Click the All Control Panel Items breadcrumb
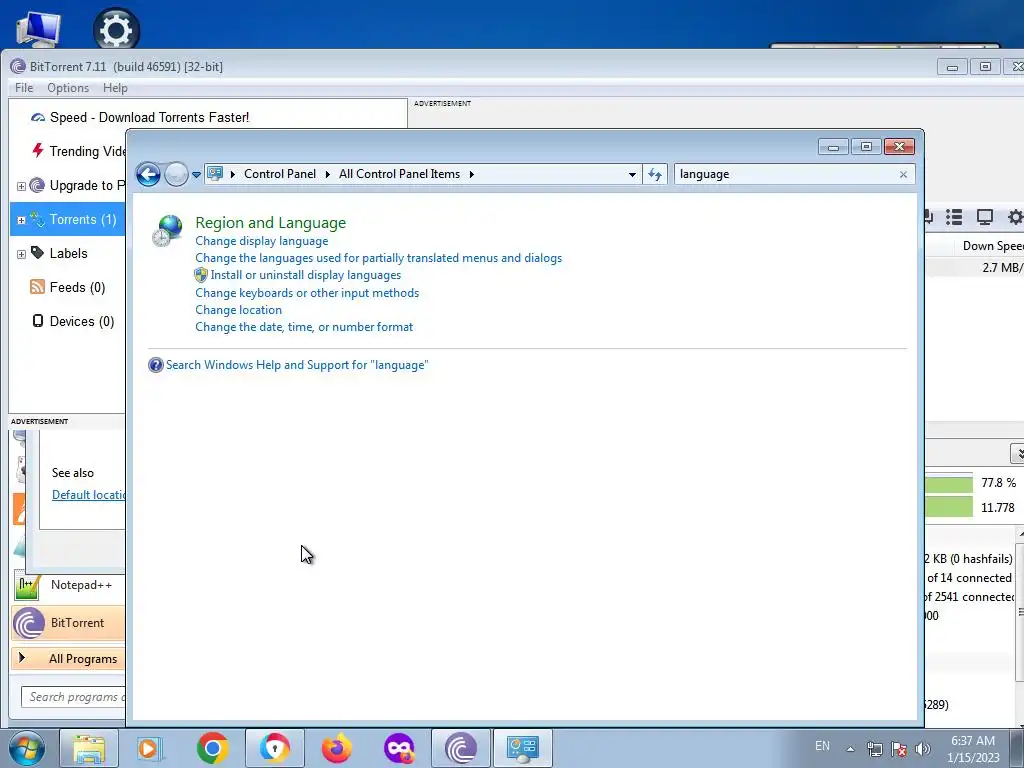The image size is (1024, 768). 399,174
